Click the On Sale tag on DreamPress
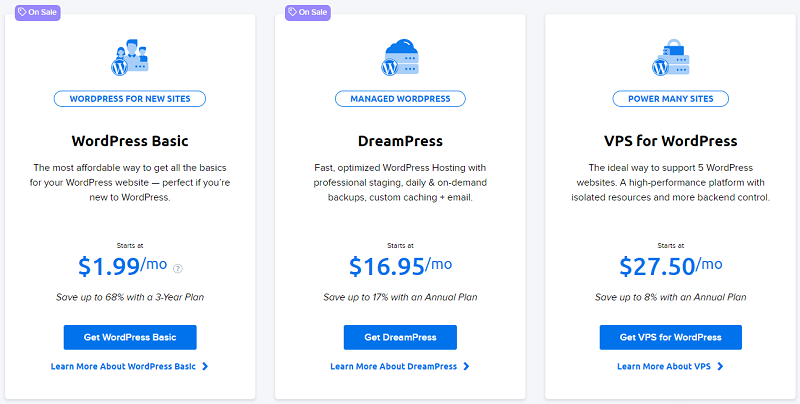The width and height of the screenshot is (800, 404). point(308,12)
